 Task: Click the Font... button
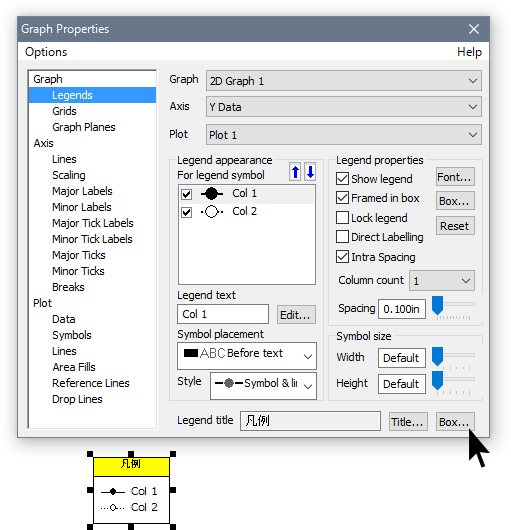coord(455,177)
